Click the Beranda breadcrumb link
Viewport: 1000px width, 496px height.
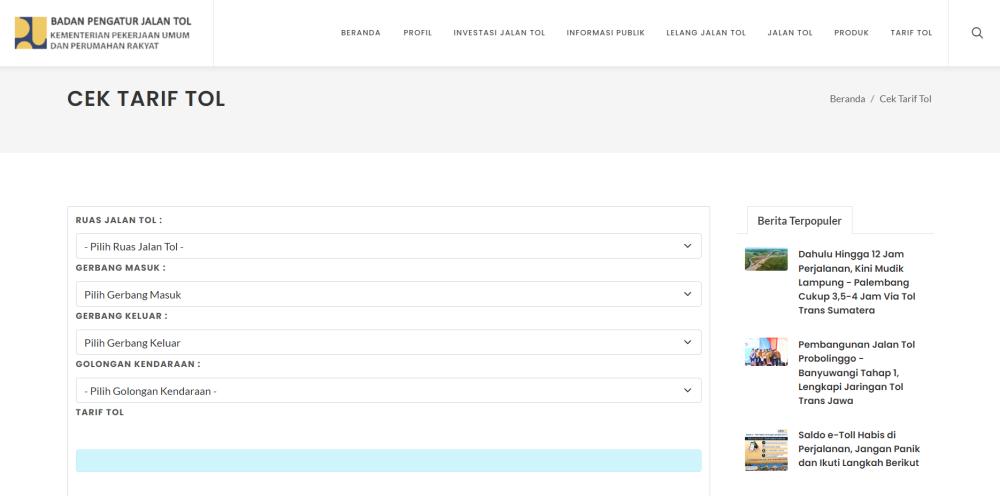(847, 99)
